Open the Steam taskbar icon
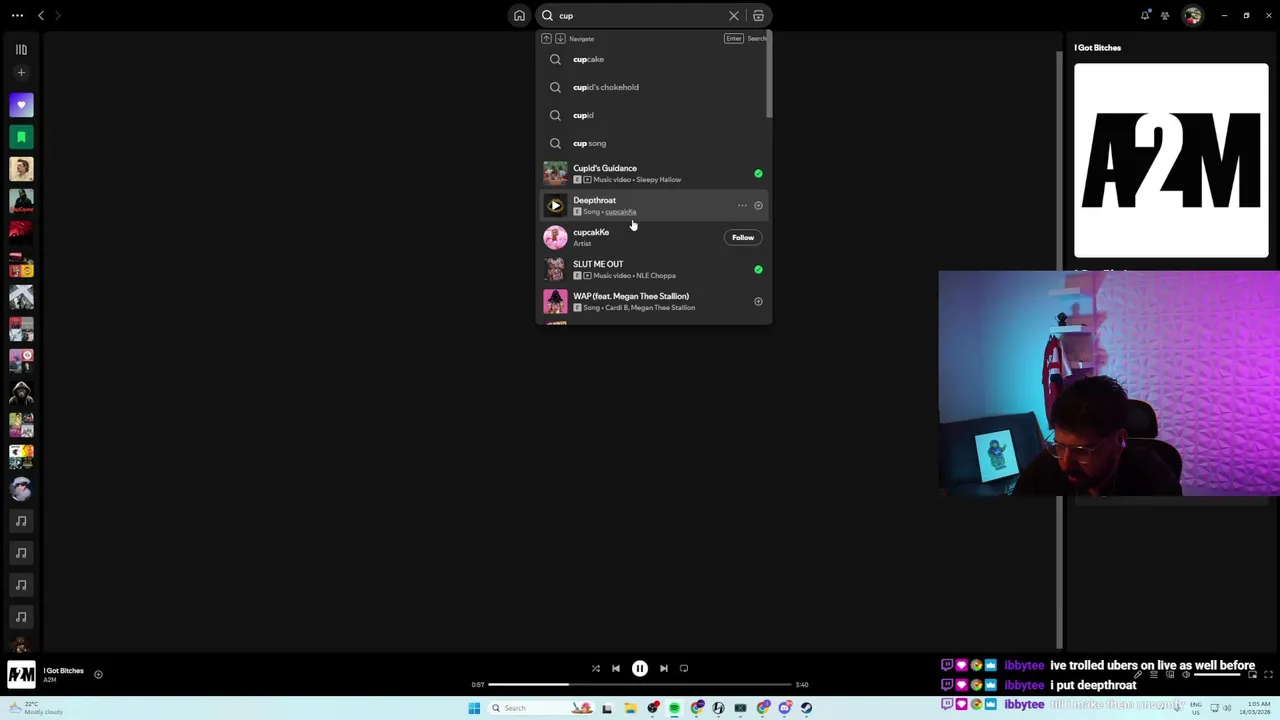The height and width of the screenshot is (720, 1280). coord(806,708)
